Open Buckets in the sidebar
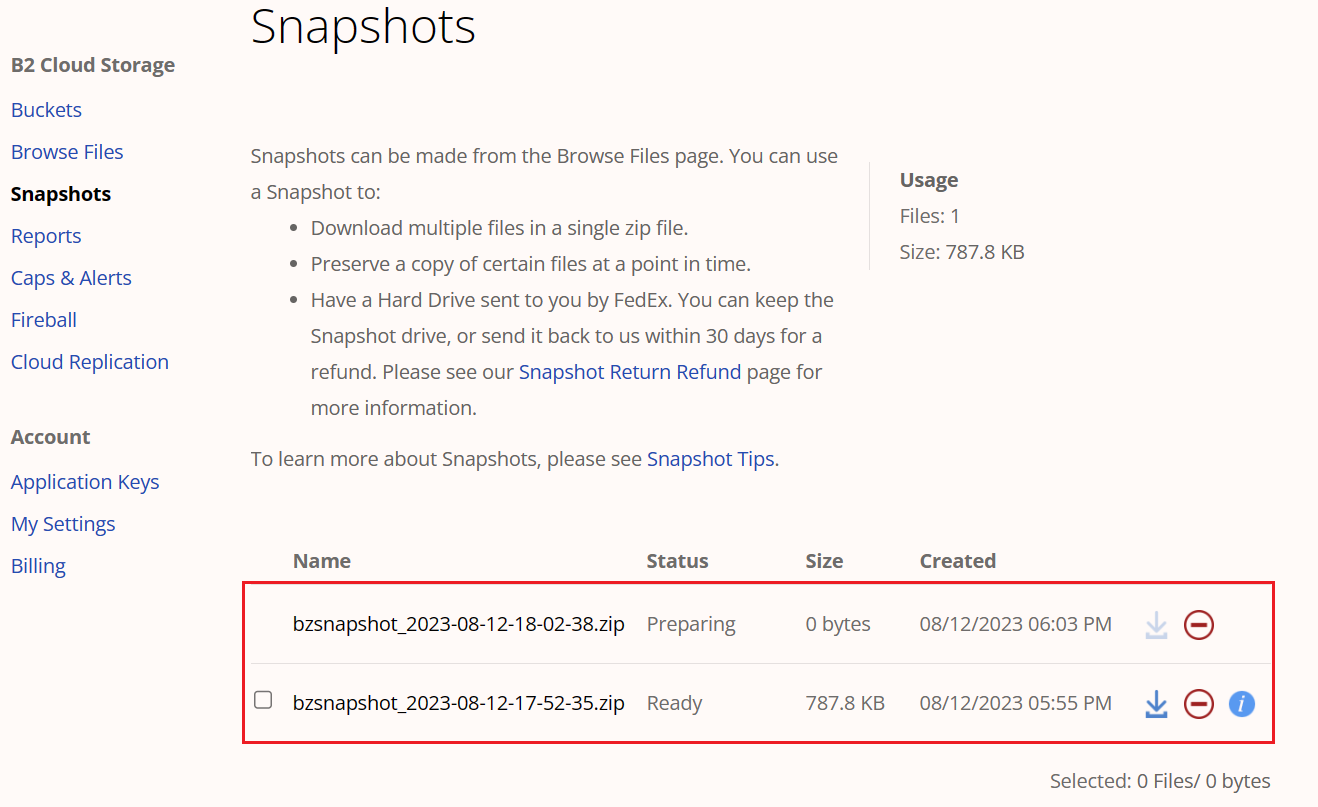Screen dimensions: 1318x807 [x=46, y=110]
